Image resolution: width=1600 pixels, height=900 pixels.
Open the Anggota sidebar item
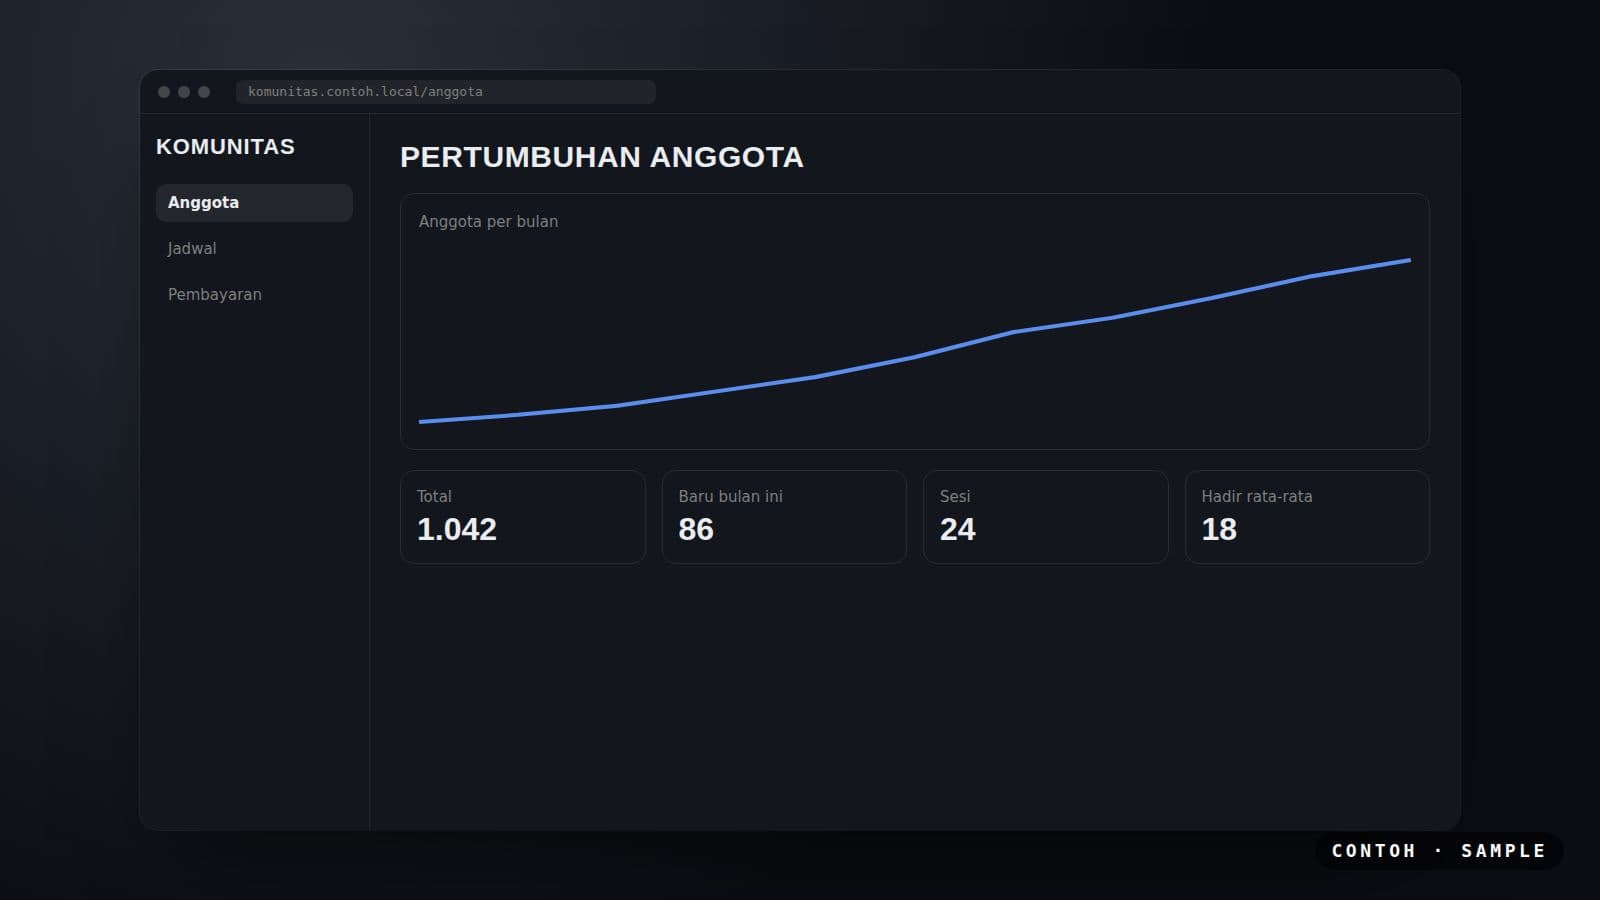tap(254, 202)
